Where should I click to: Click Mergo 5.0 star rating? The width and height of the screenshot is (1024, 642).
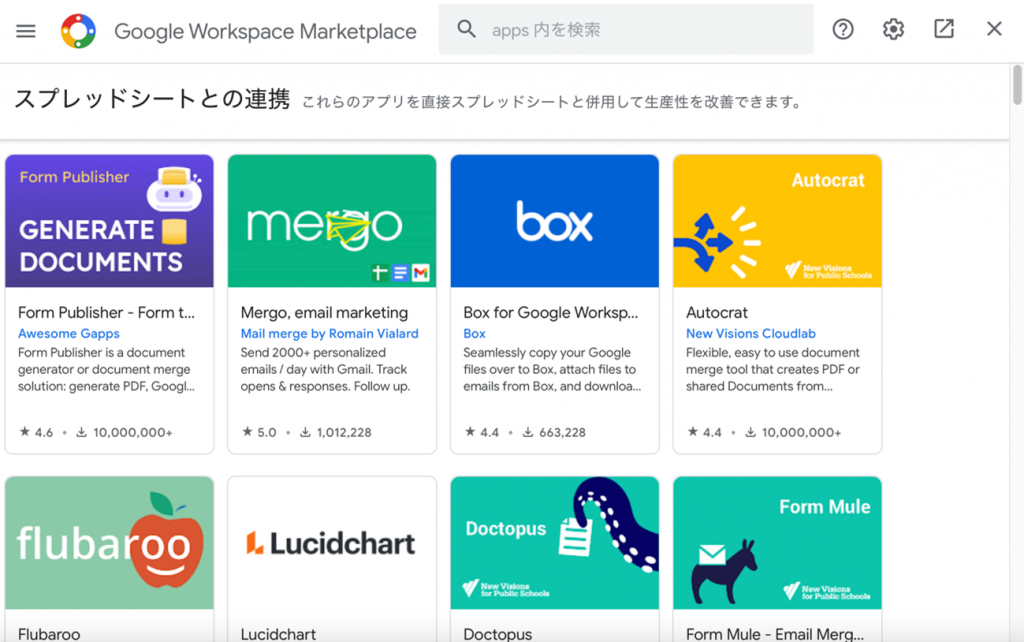(259, 432)
